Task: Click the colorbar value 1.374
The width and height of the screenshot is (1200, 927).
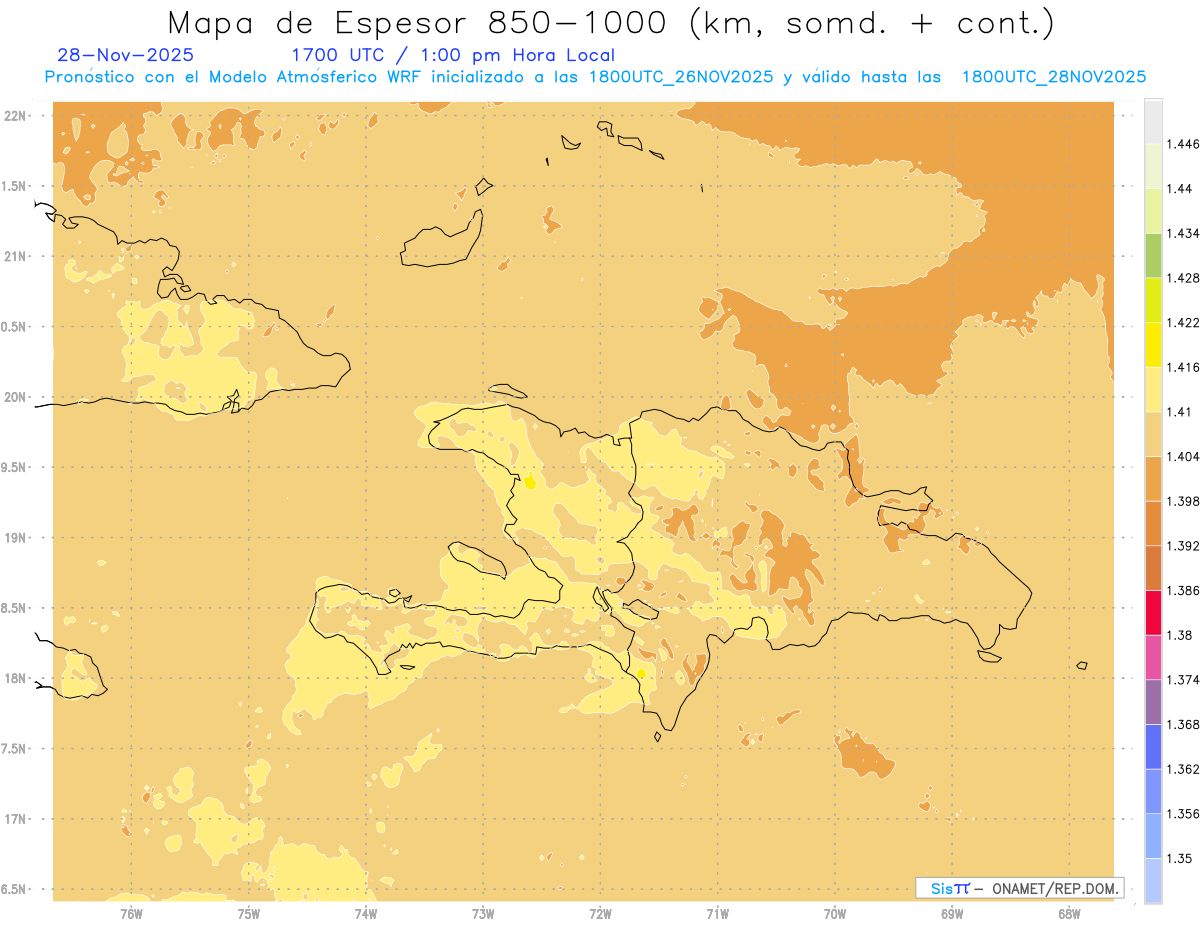Action: click(x=1183, y=680)
